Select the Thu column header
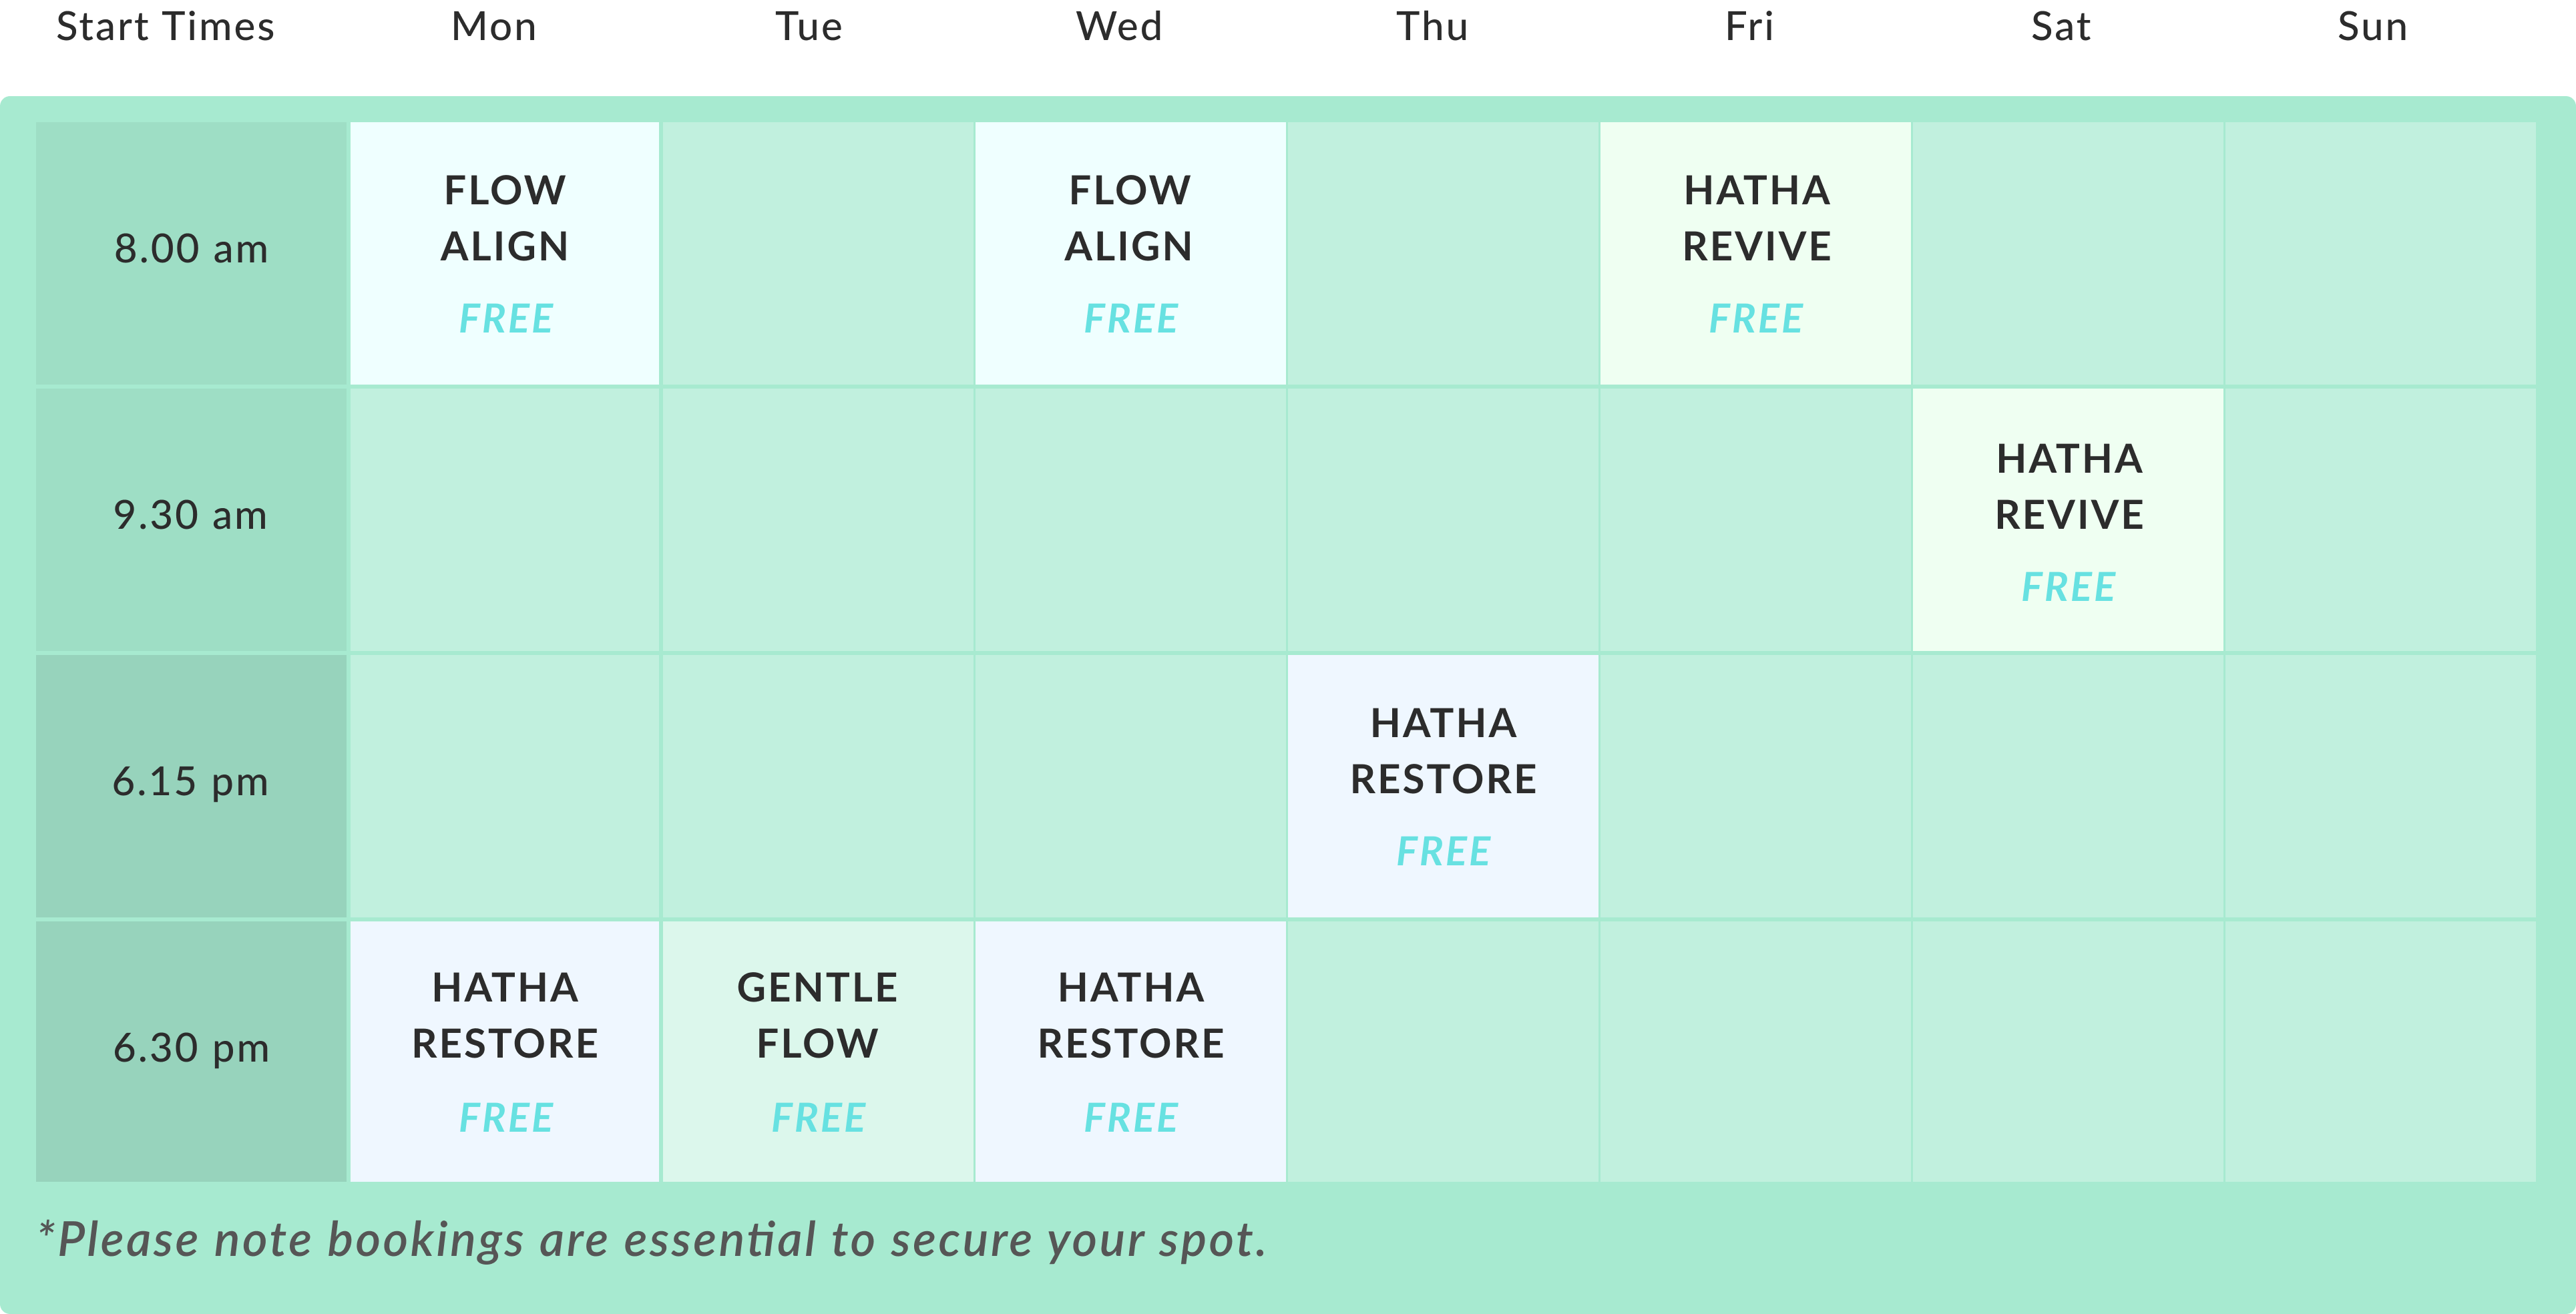Image resolution: width=2576 pixels, height=1314 pixels. pyautogui.click(x=1432, y=27)
